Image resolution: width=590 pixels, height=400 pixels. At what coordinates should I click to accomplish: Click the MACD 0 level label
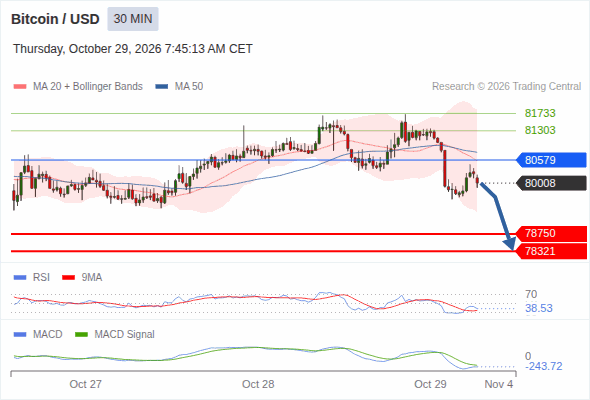pyautogui.click(x=528, y=356)
